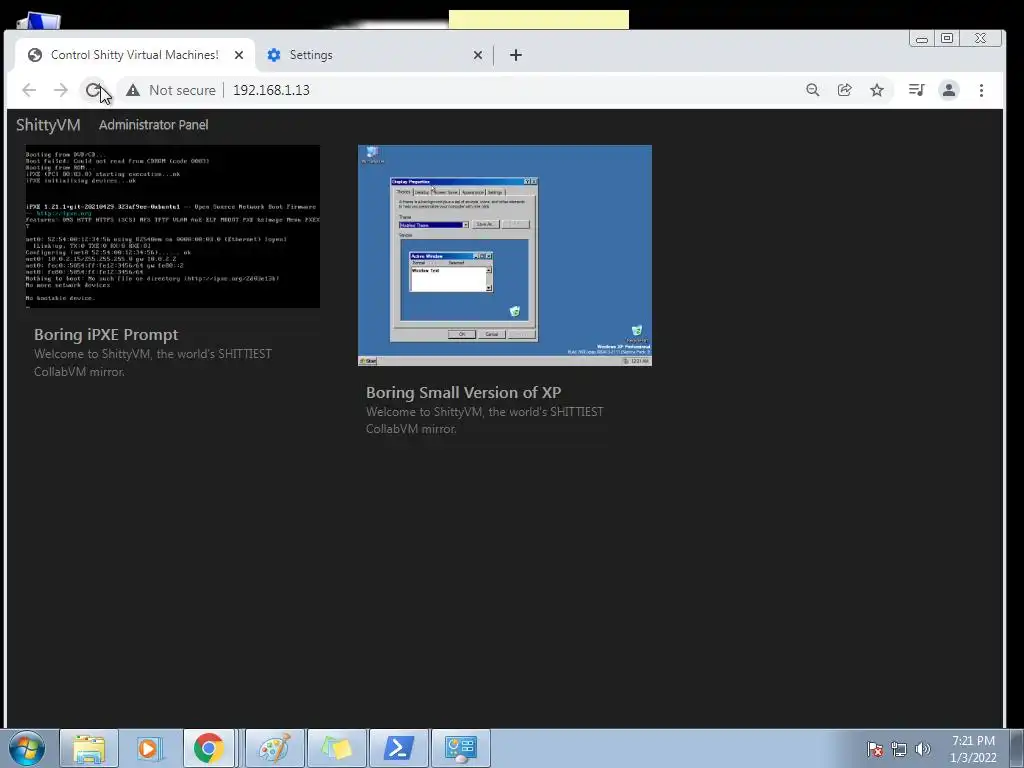Image resolution: width=1024 pixels, height=768 pixels.
Task: Click the XP card description starting "Welcome to ShittyVM"
Action: (x=485, y=420)
